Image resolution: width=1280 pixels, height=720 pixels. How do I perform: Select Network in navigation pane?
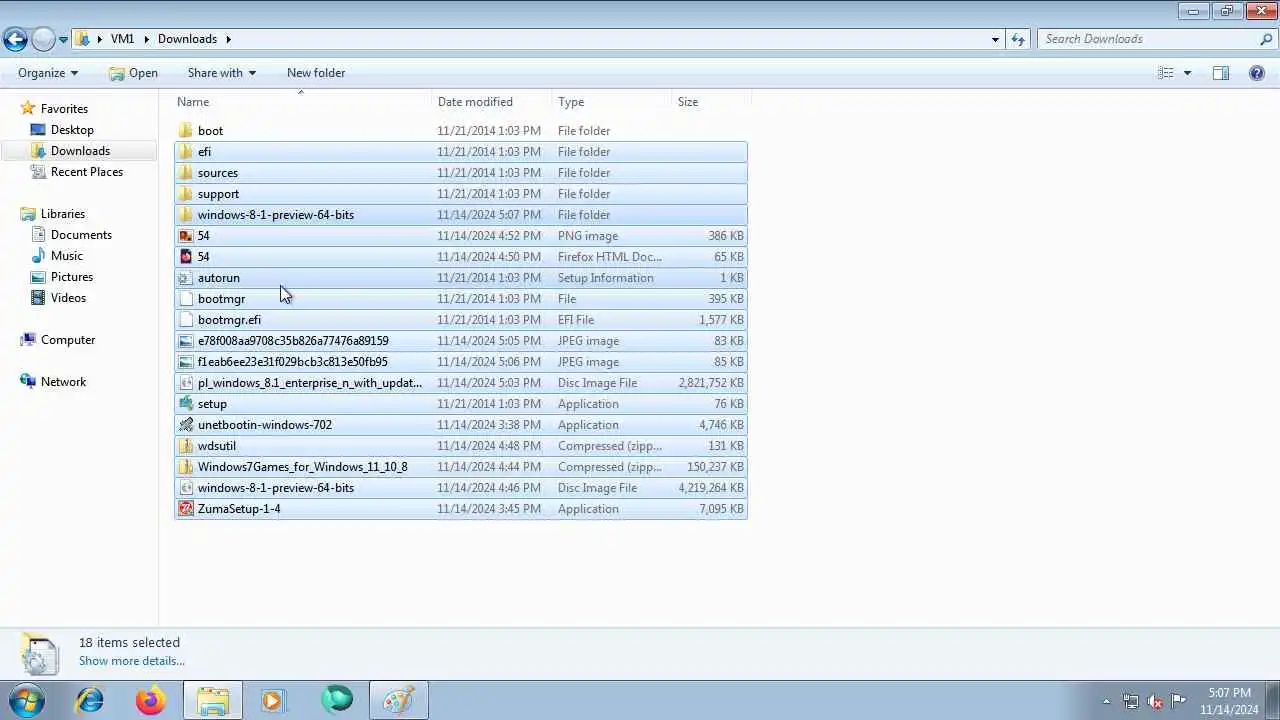(63, 382)
